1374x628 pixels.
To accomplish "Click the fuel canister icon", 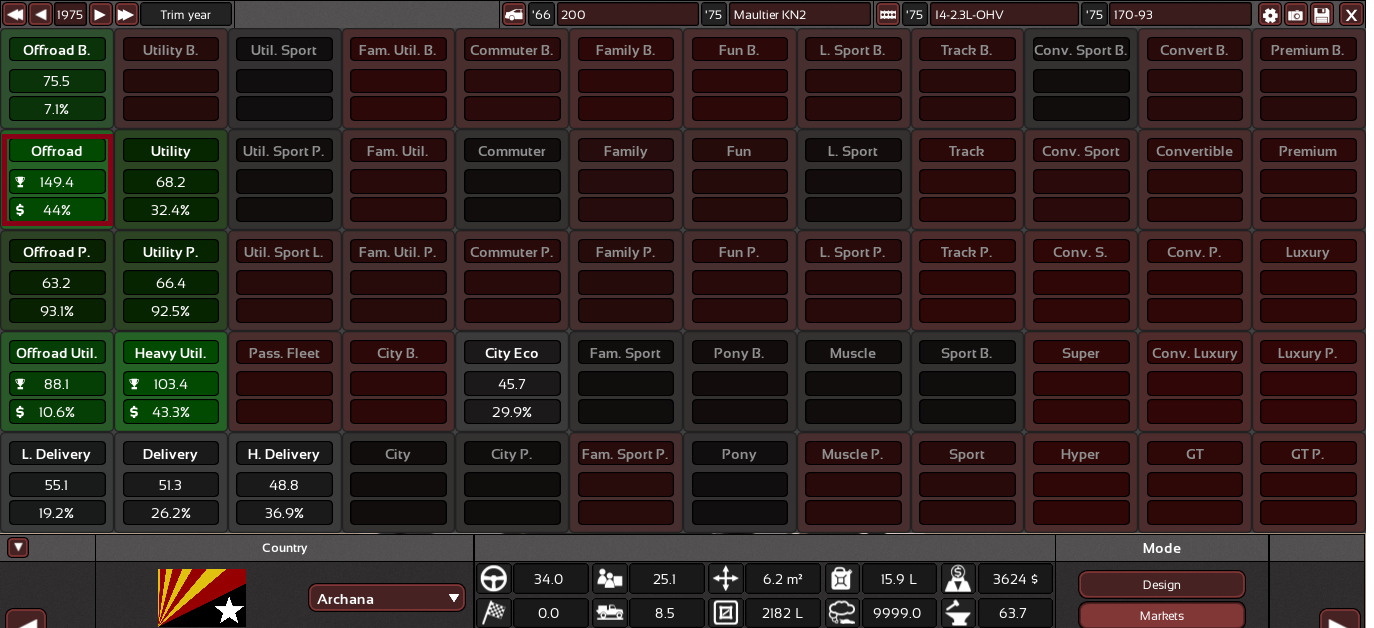I will click(x=843, y=579).
